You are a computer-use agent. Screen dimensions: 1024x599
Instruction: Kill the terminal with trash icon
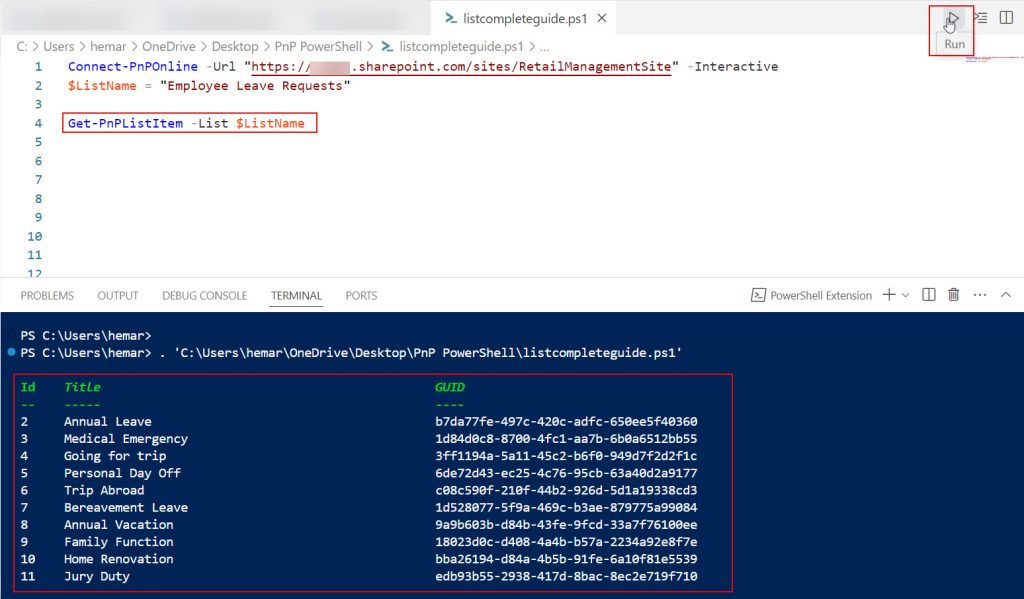coord(953,295)
